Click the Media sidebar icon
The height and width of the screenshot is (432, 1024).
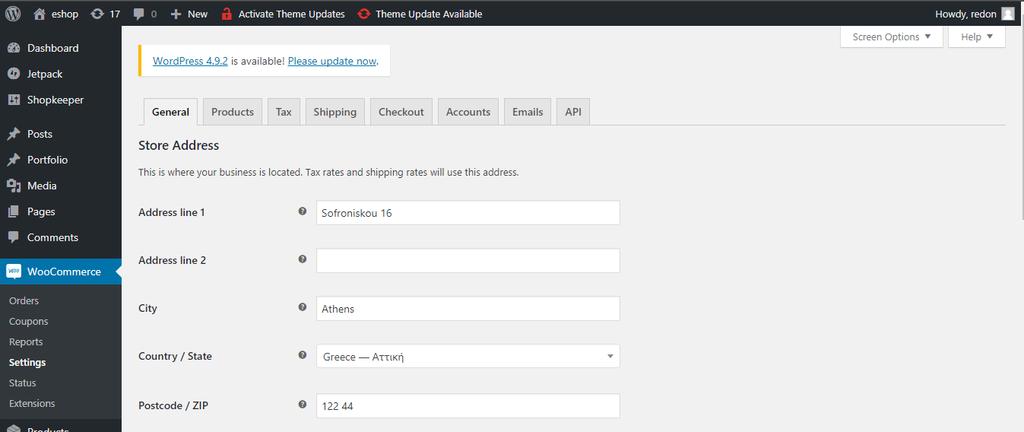click(14, 186)
